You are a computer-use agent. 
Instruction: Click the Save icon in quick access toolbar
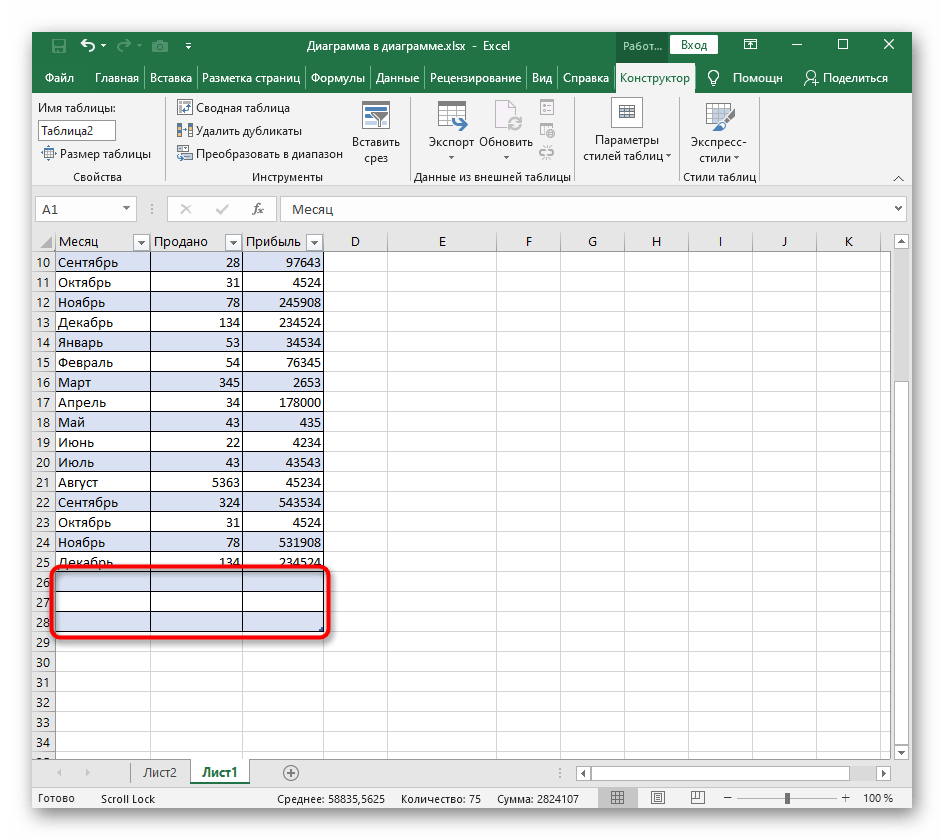pyautogui.click(x=59, y=45)
